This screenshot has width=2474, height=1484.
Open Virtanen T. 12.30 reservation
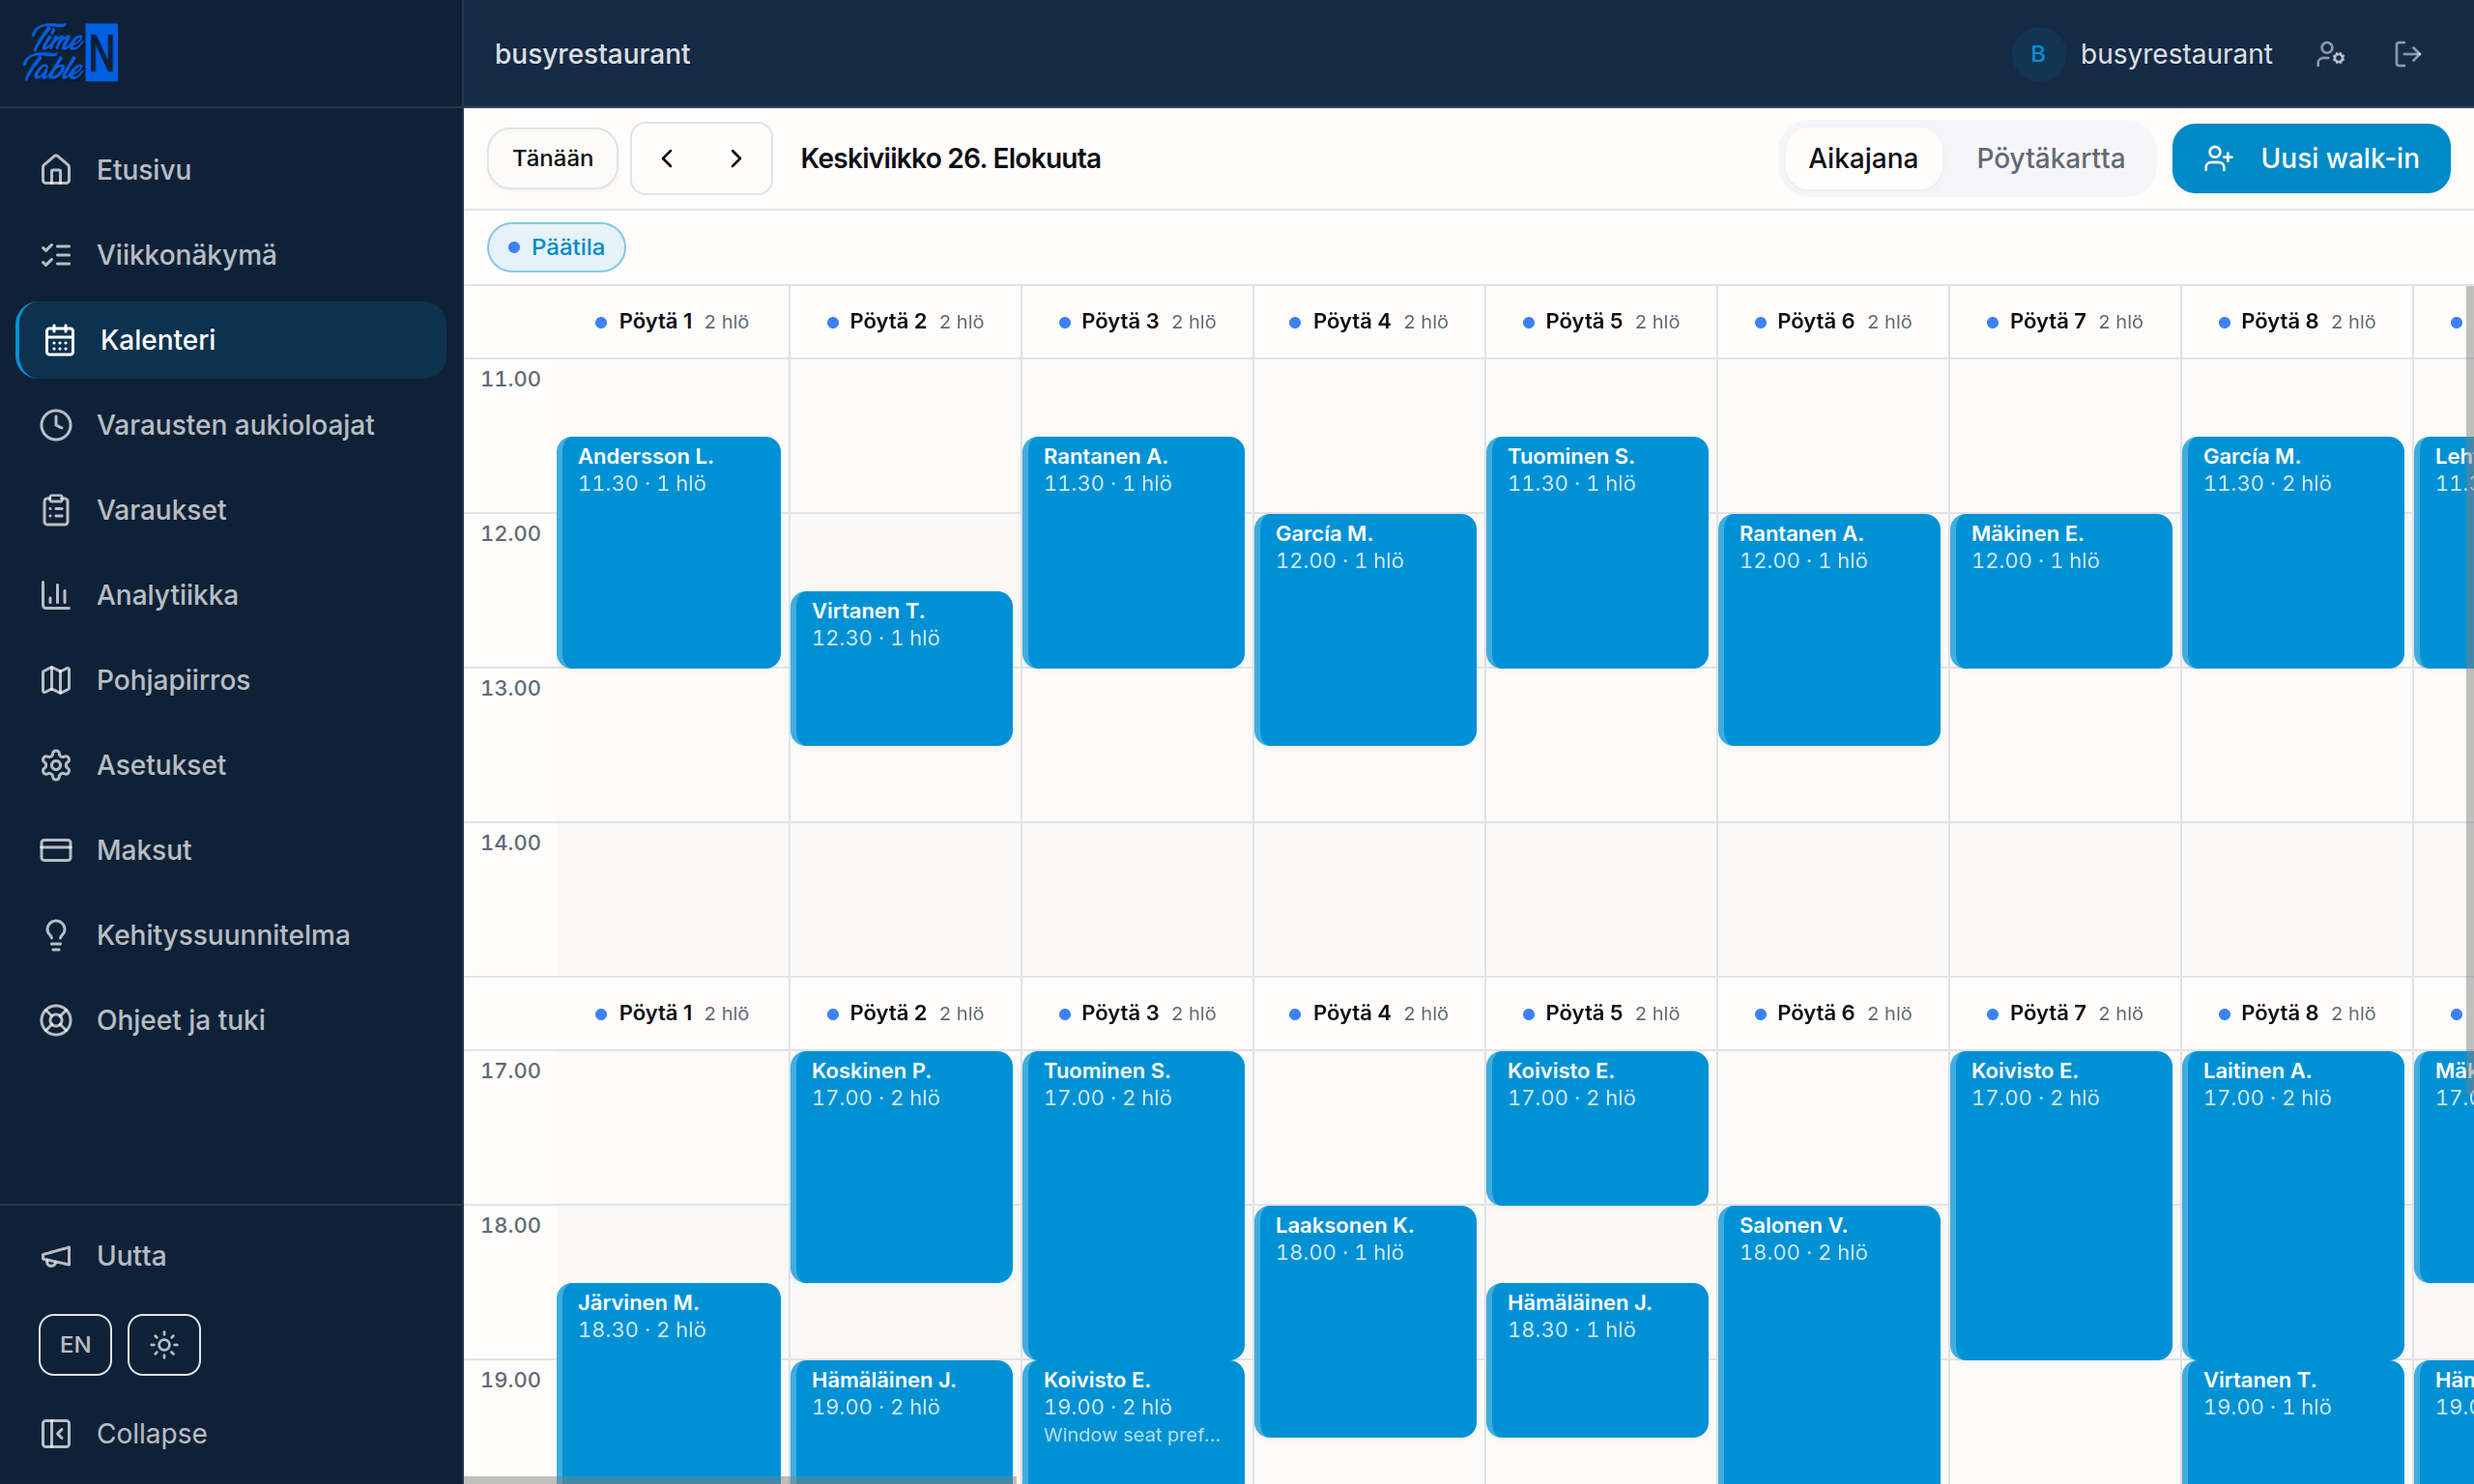pos(902,668)
